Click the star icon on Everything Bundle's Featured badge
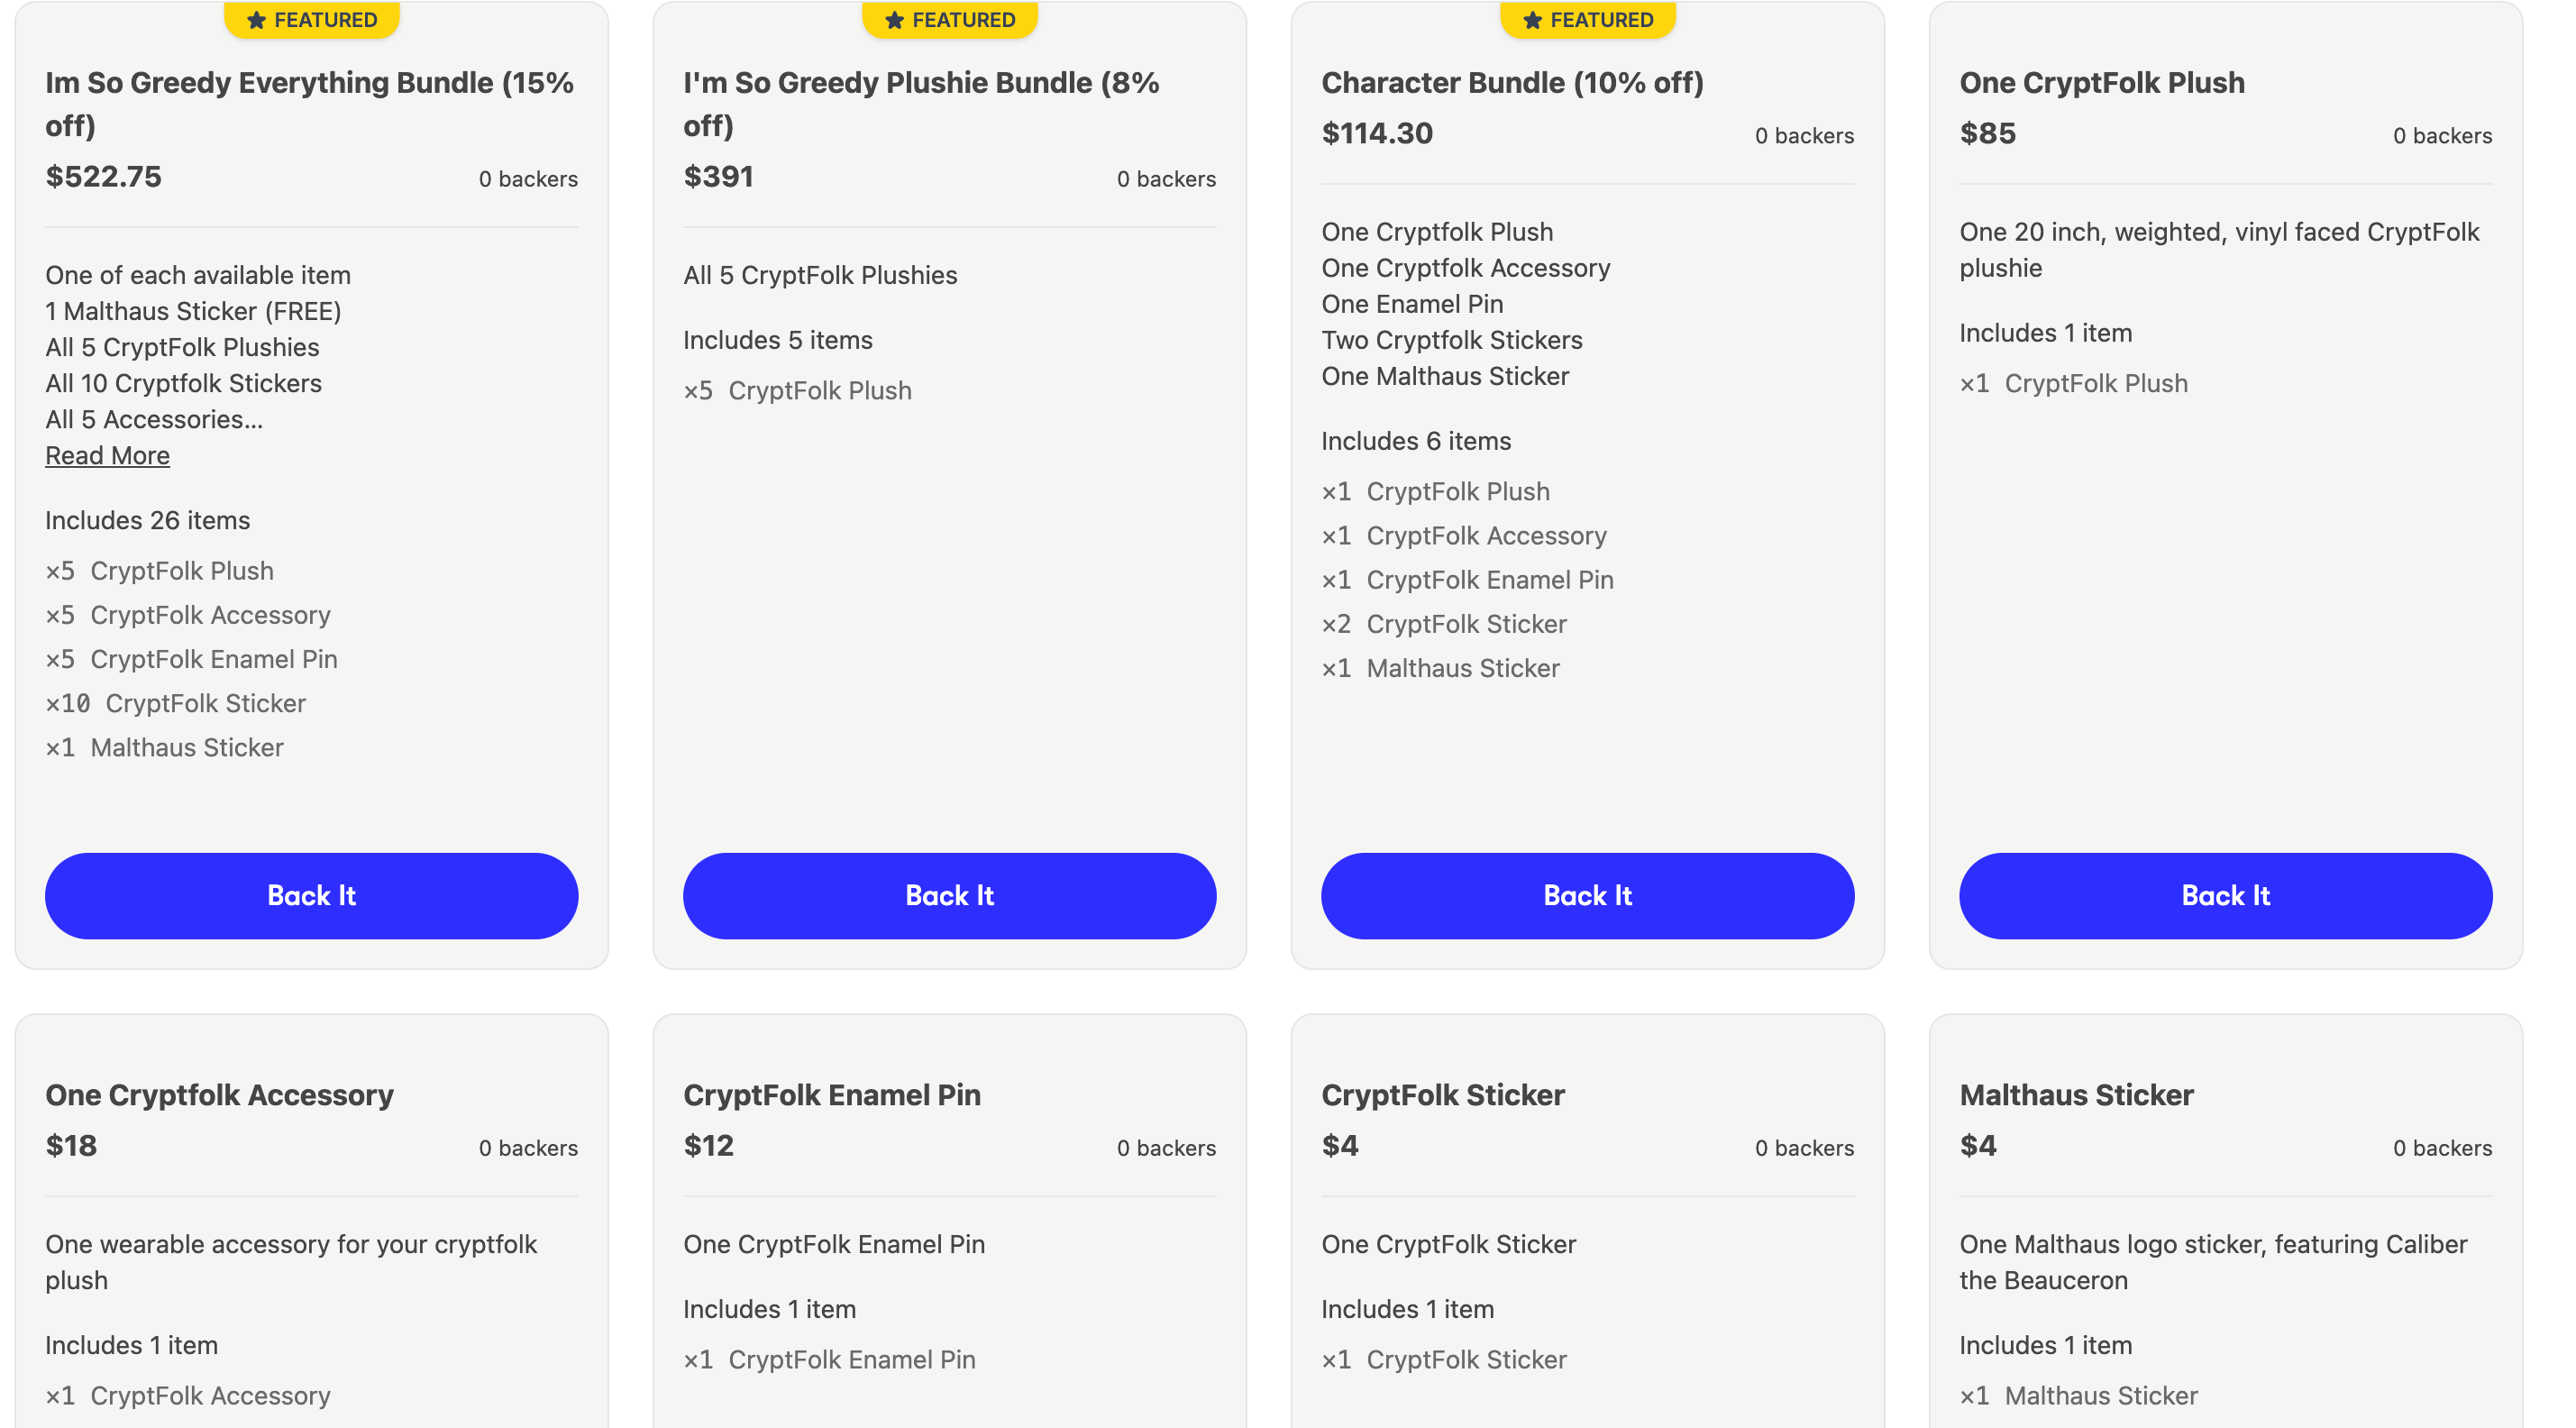Viewport: 2576px width, 1428px height. tap(257, 20)
